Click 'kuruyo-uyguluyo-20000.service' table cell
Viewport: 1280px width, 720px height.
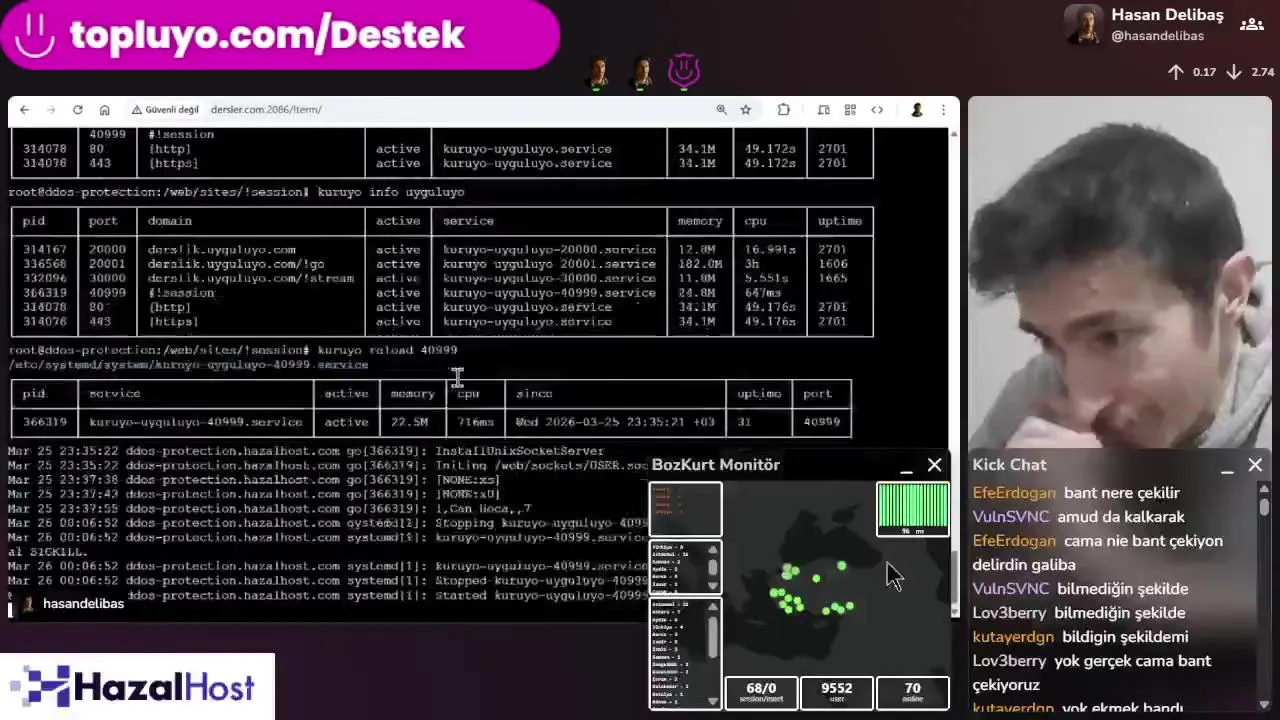click(x=549, y=250)
